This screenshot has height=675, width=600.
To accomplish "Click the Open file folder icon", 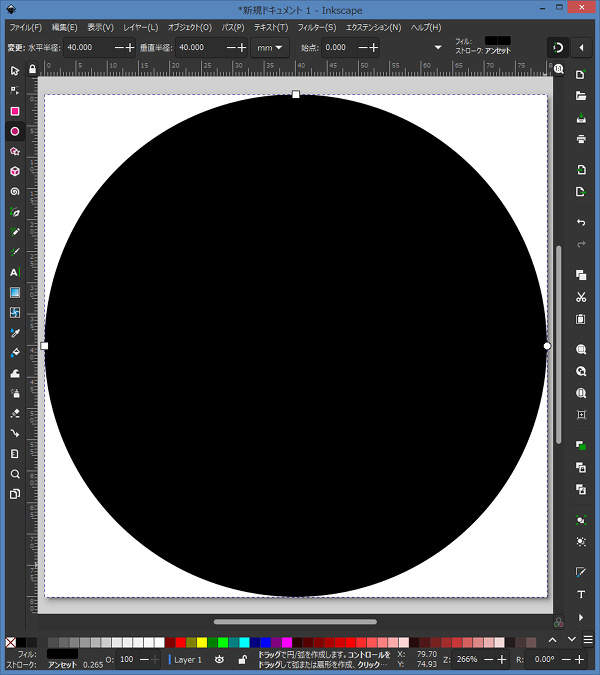I will [581, 96].
